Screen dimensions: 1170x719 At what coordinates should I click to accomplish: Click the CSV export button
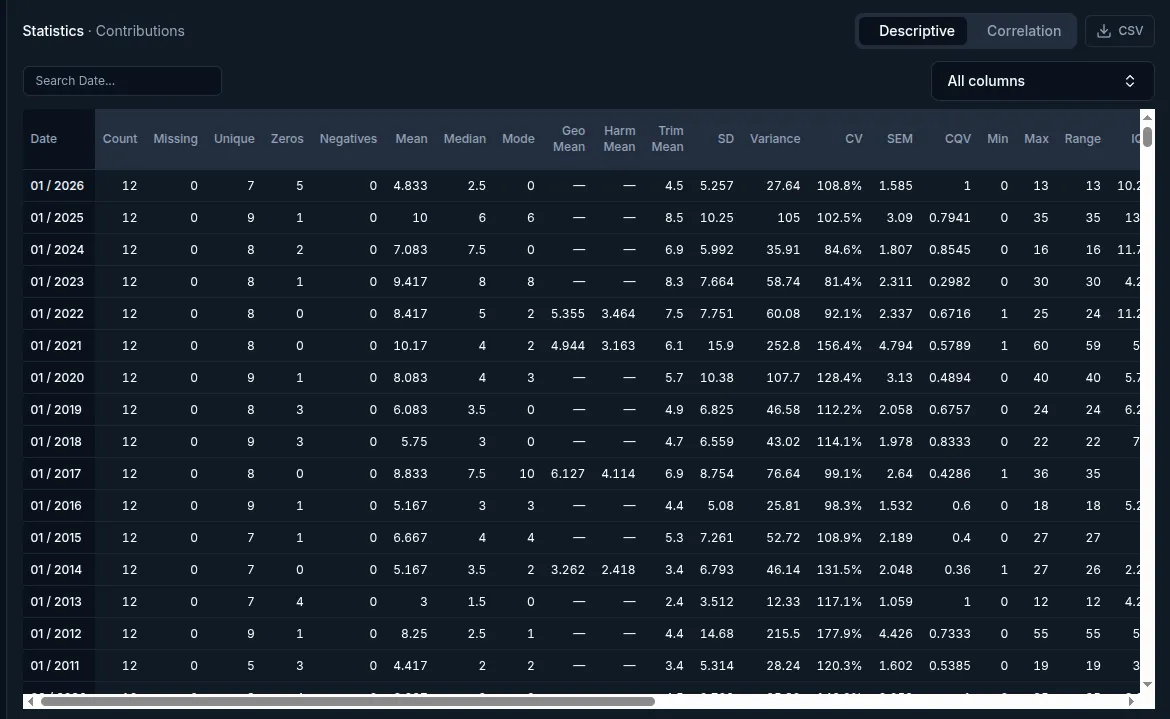point(1119,31)
